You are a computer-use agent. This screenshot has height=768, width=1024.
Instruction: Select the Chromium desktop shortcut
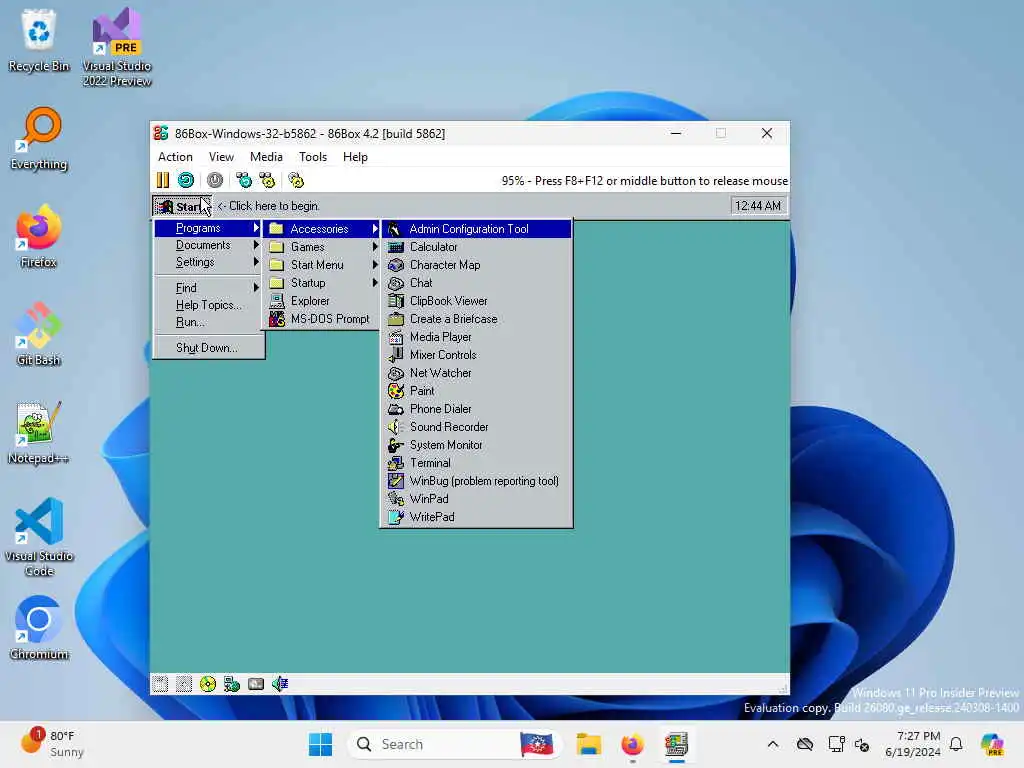39,628
